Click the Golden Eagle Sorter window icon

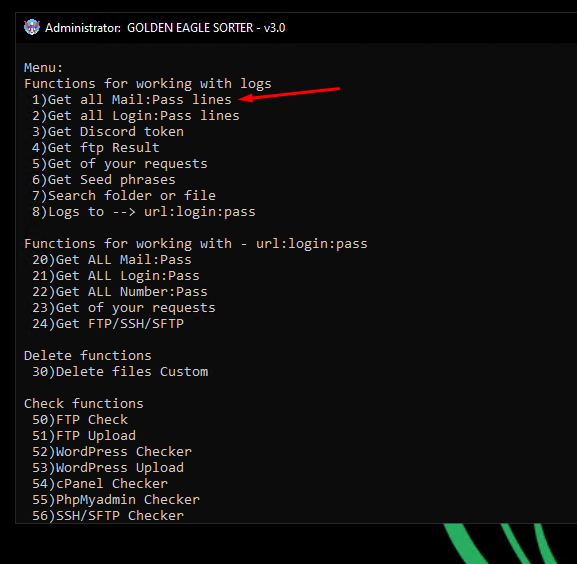coord(32,28)
